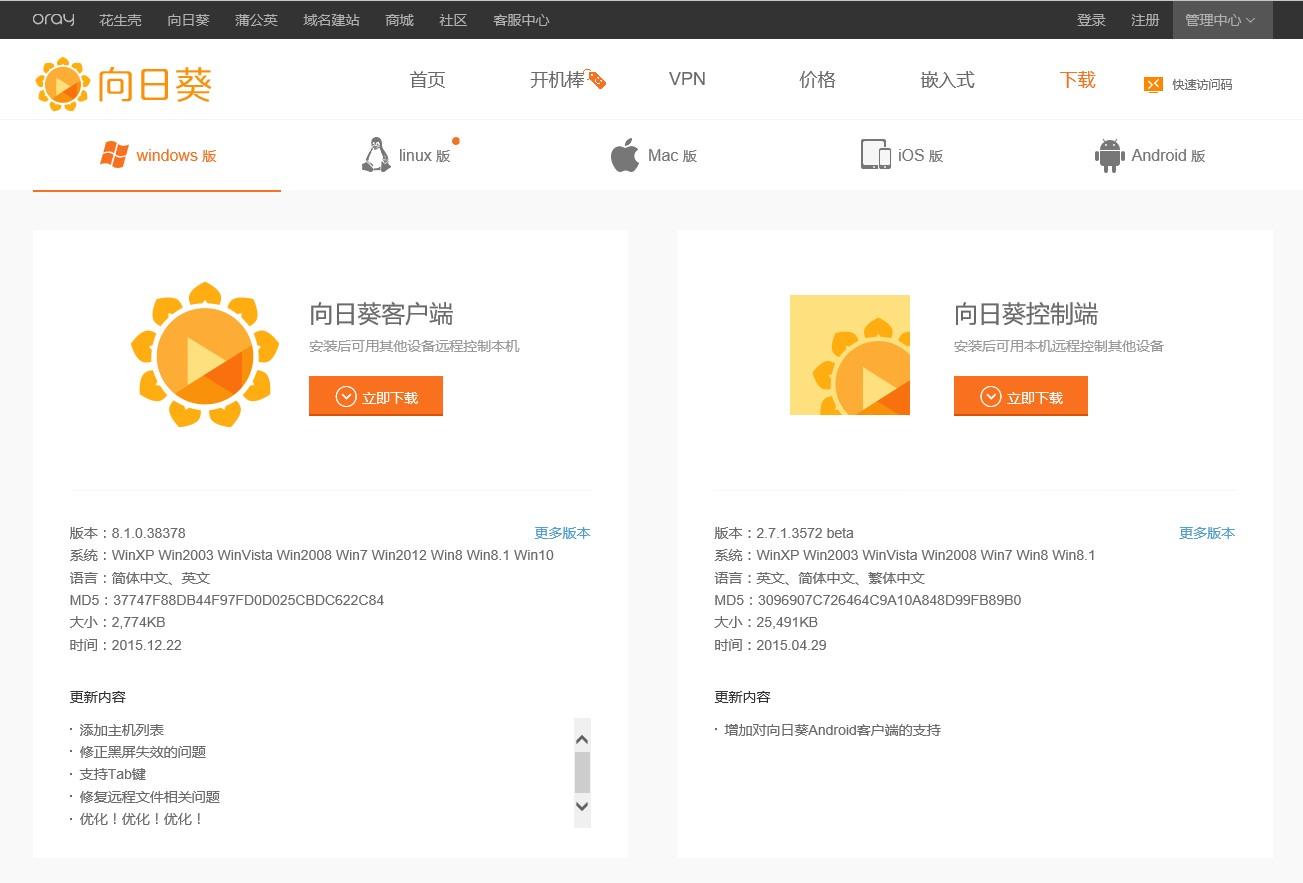The image size is (1303, 883).
Task: Click the Linux penguin icon
Action: pos(376,155)
